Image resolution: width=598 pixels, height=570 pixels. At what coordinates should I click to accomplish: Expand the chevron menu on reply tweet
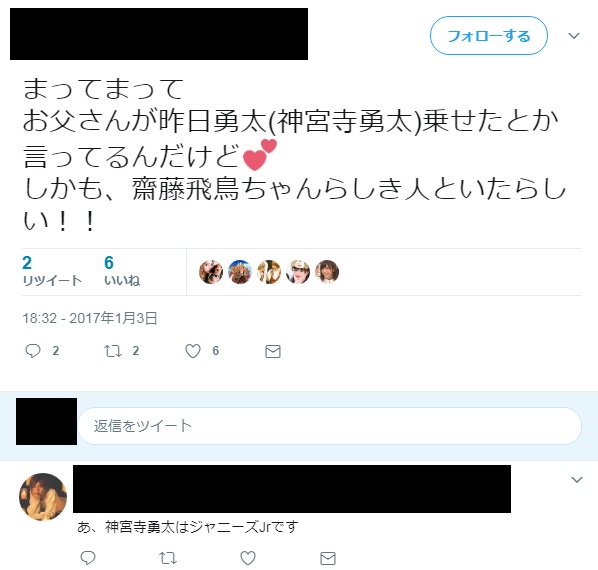(x=577, y=479)
